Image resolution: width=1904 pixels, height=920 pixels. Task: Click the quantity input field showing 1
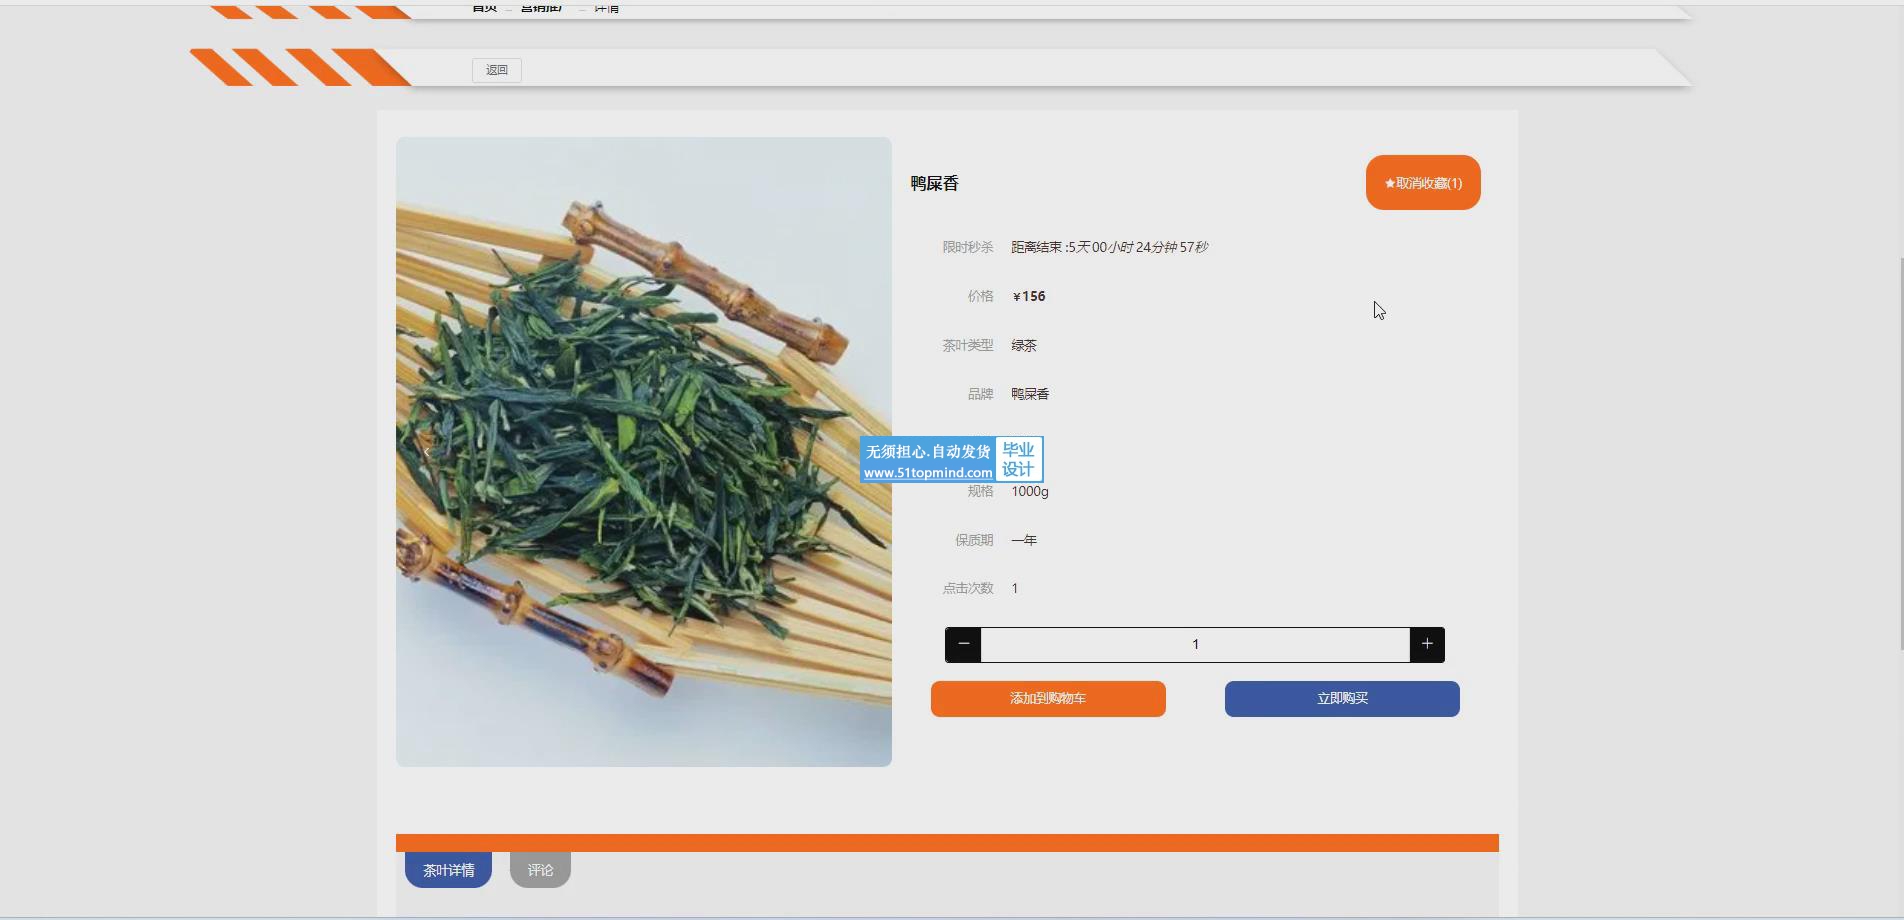click(1195, 645)
